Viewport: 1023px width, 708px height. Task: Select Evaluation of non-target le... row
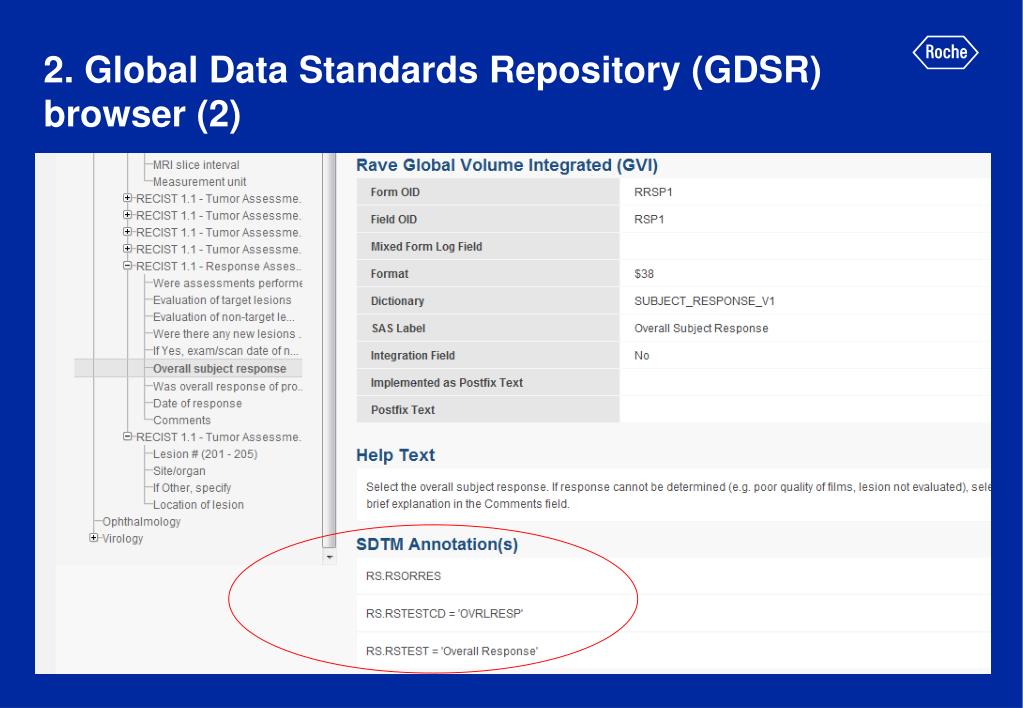224,317
